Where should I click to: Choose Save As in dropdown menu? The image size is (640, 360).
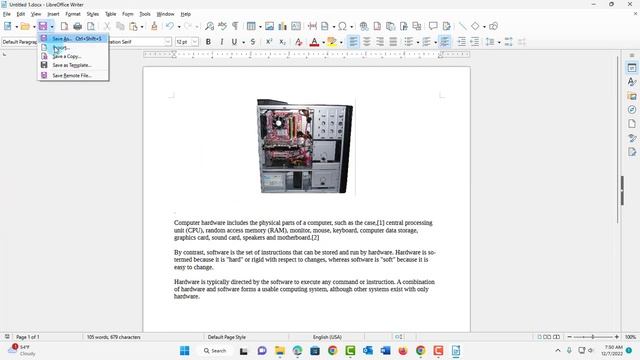tap(73, 38)
